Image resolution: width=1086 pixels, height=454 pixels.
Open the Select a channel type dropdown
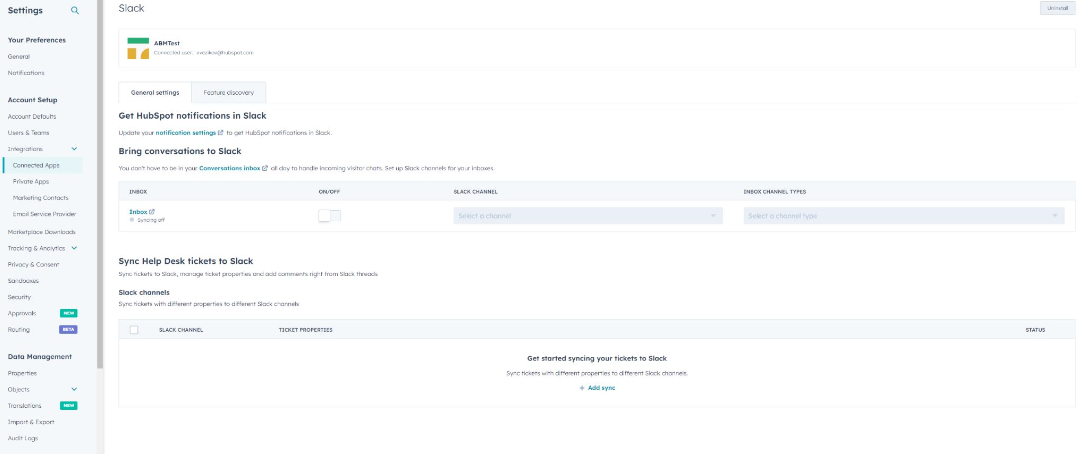(x=904, y=216)
